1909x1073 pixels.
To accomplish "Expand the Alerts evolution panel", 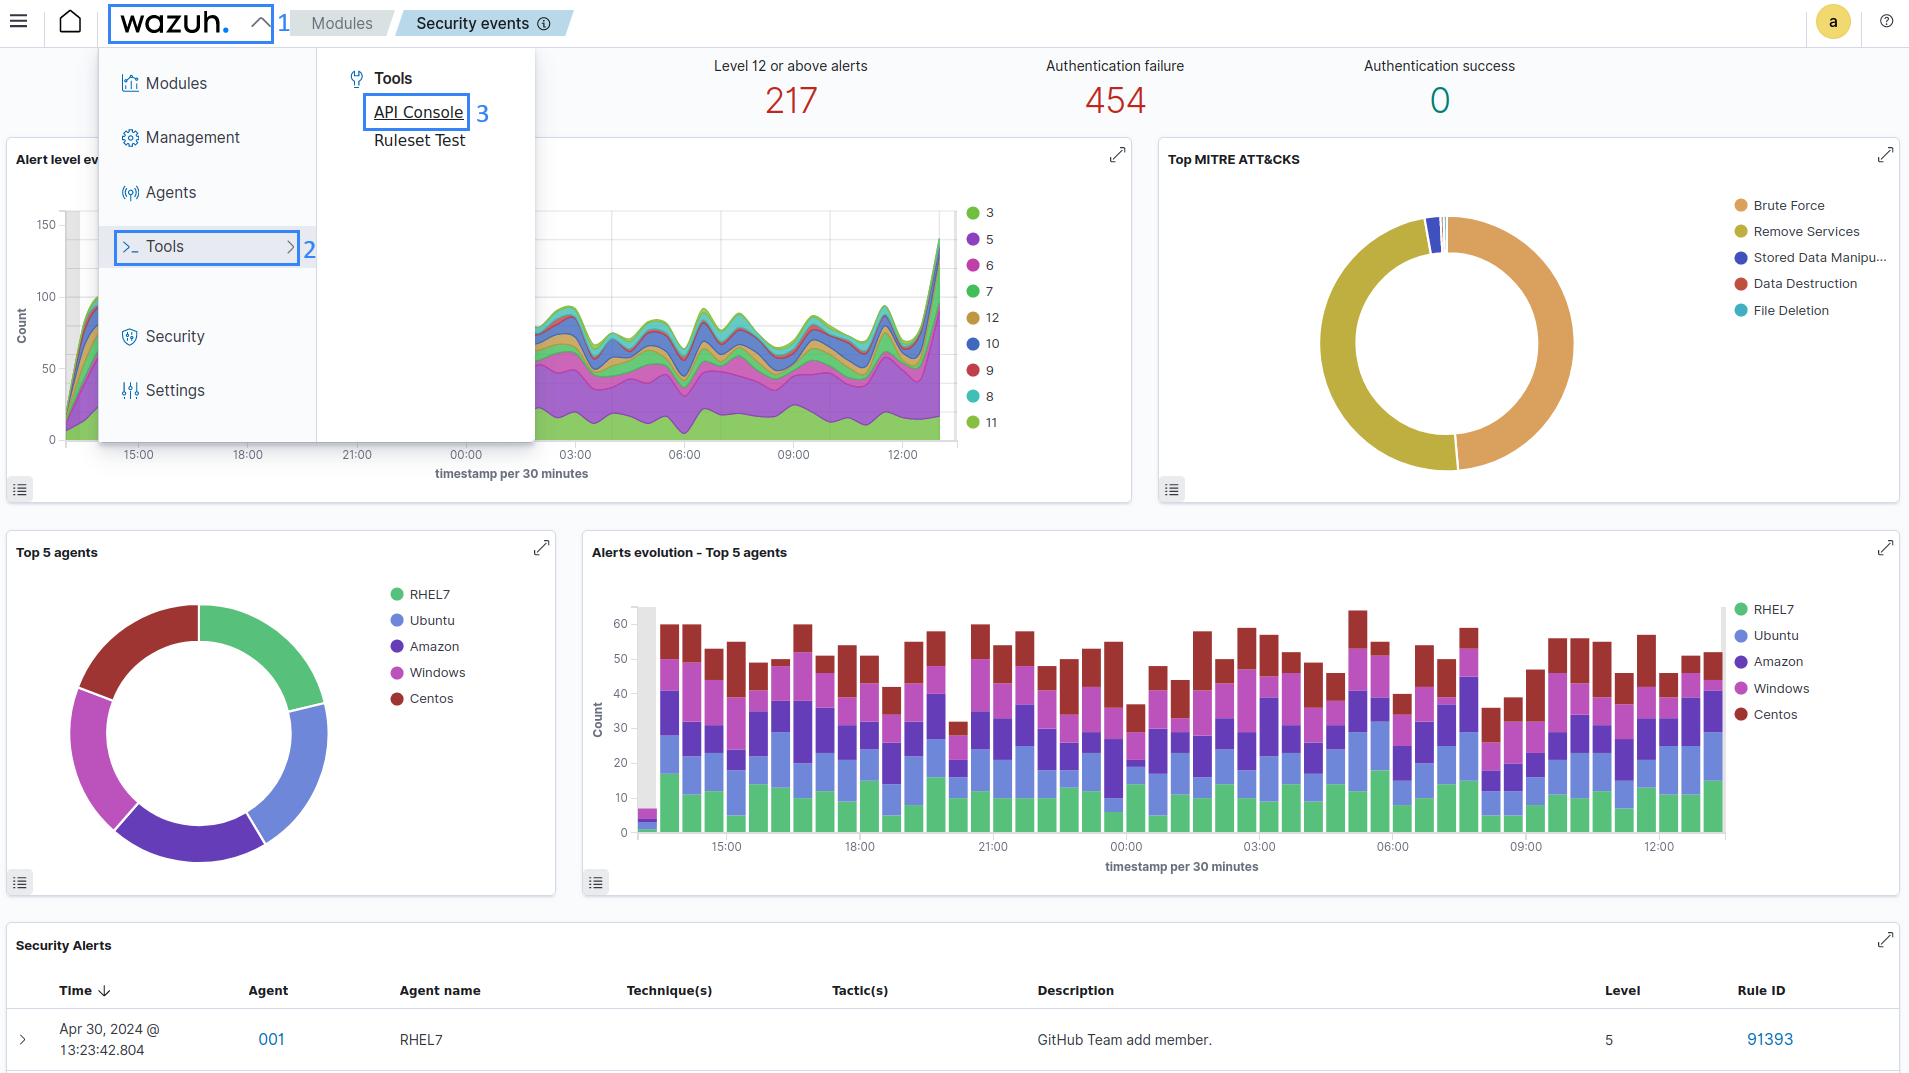I will pos(1885,548).
